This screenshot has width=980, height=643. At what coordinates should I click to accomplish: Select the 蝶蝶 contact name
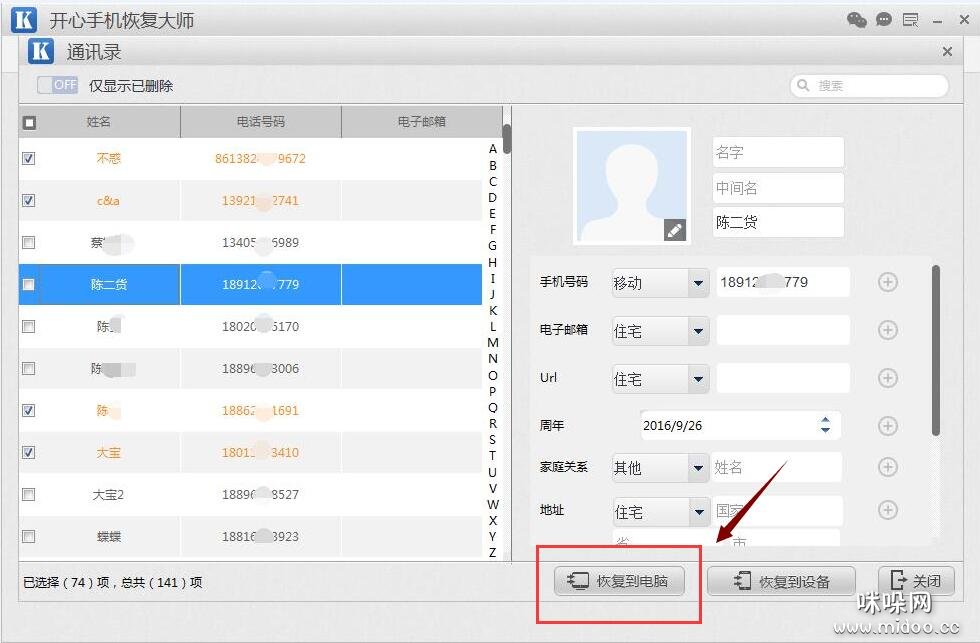click(x=109, y=537)
